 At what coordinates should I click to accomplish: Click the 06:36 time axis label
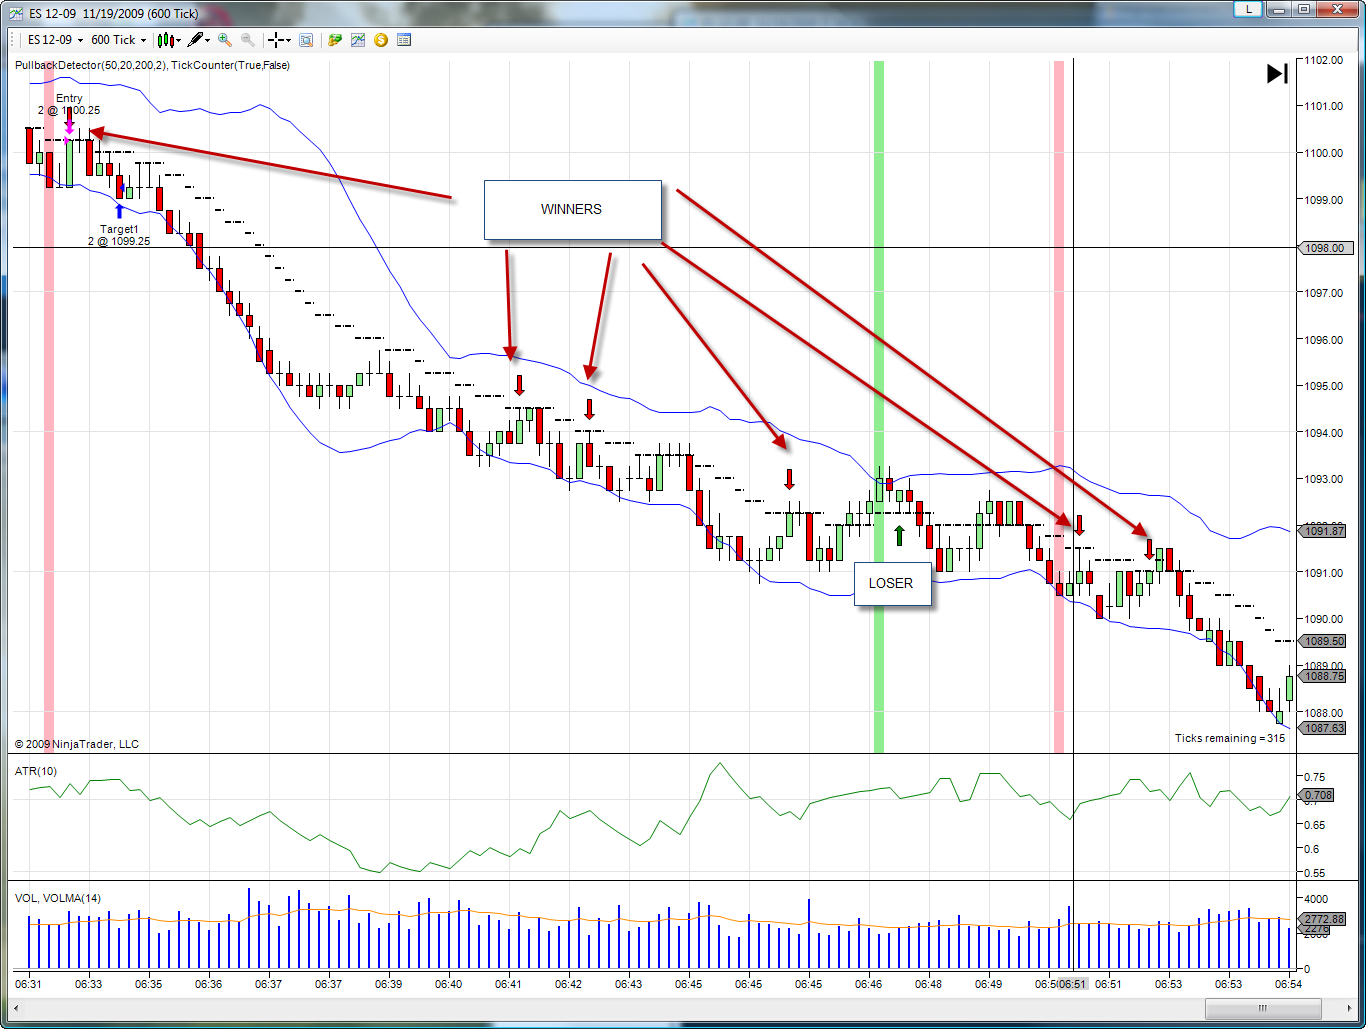pos(209,985)
